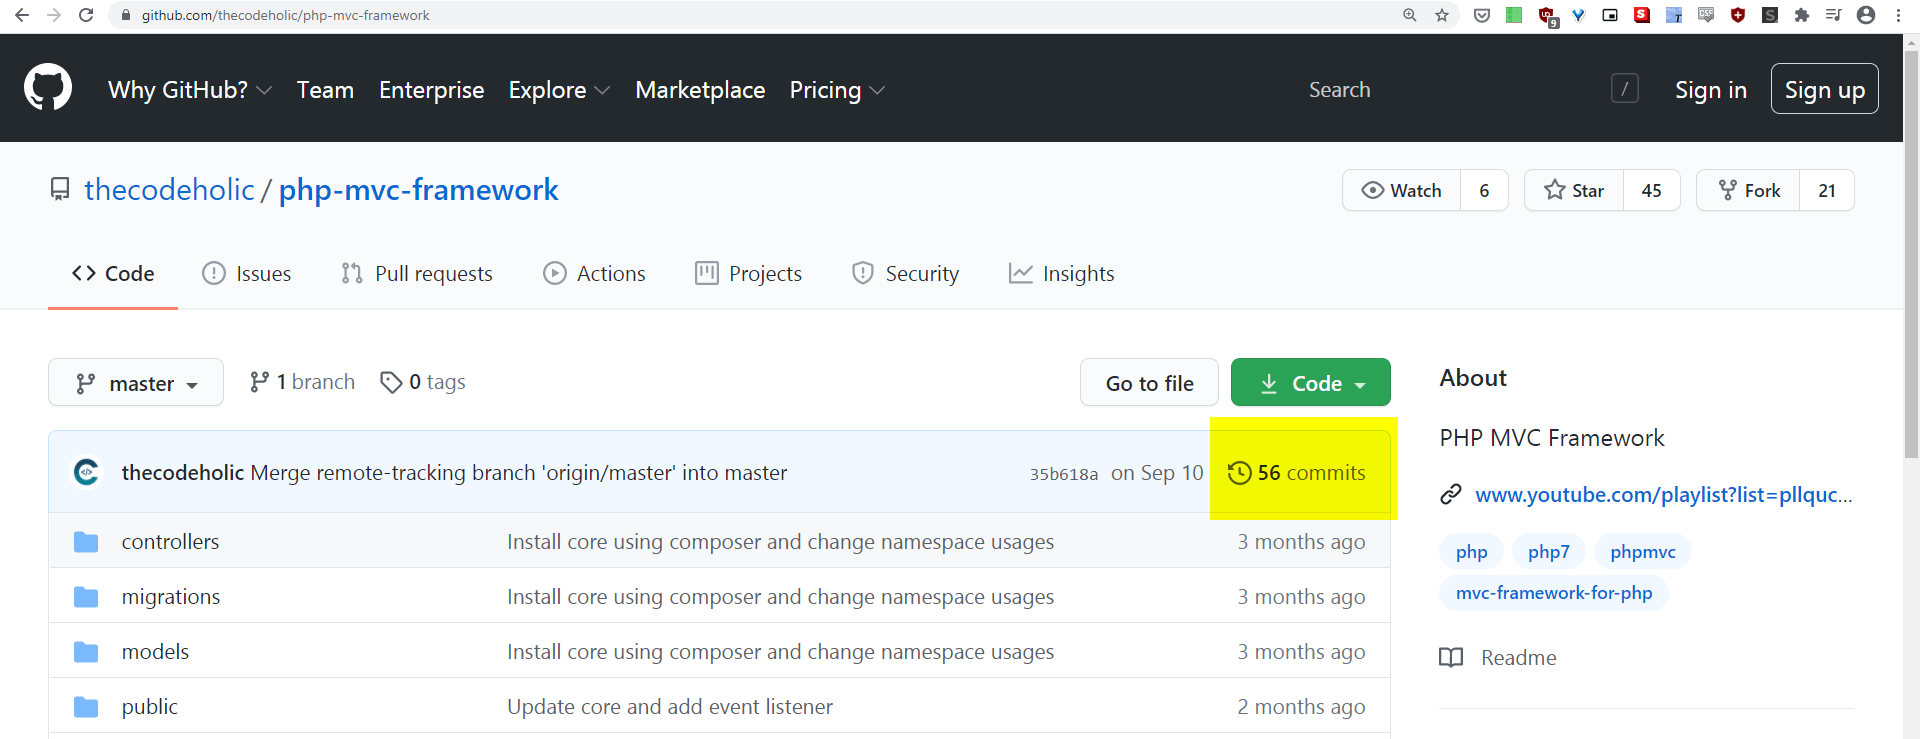Click the php7 topic tag
The image size is (1920, 739).
[x=1549, y=552]
